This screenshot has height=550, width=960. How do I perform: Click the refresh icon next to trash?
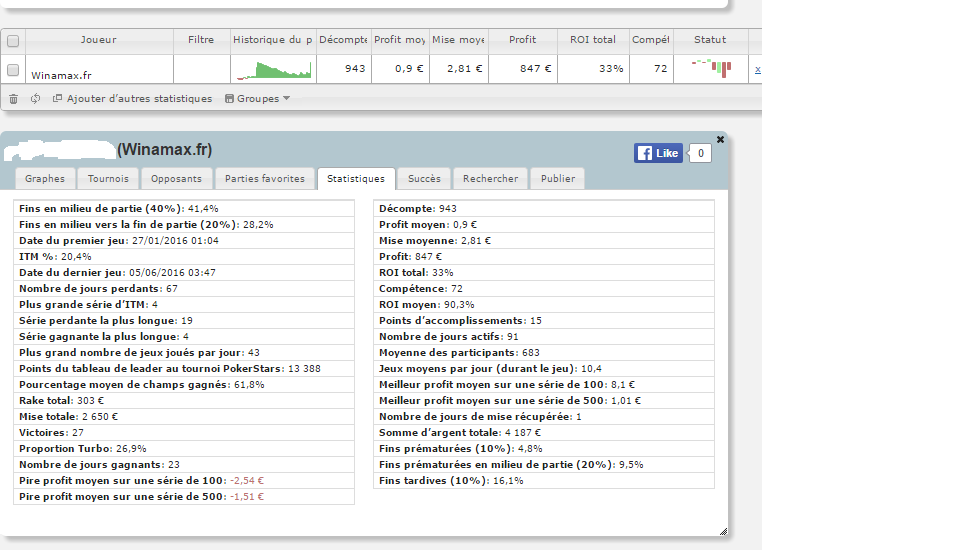click(36, 99)
